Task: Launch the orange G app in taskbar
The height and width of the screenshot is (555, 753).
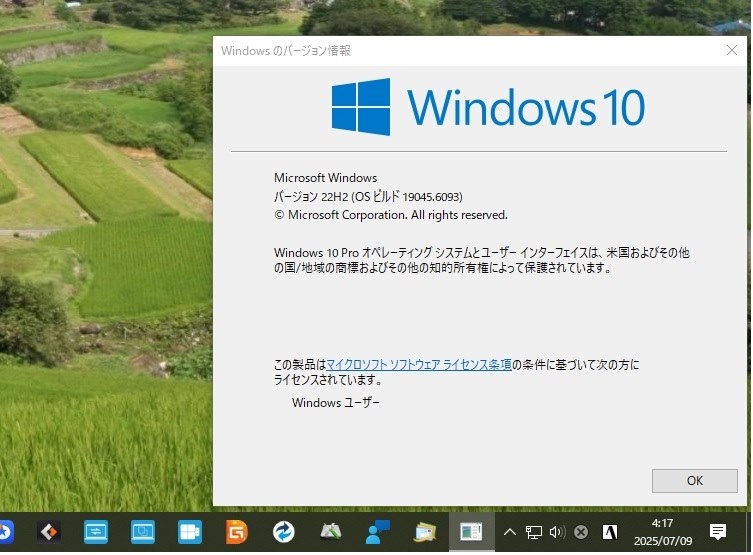Action: 237,532
